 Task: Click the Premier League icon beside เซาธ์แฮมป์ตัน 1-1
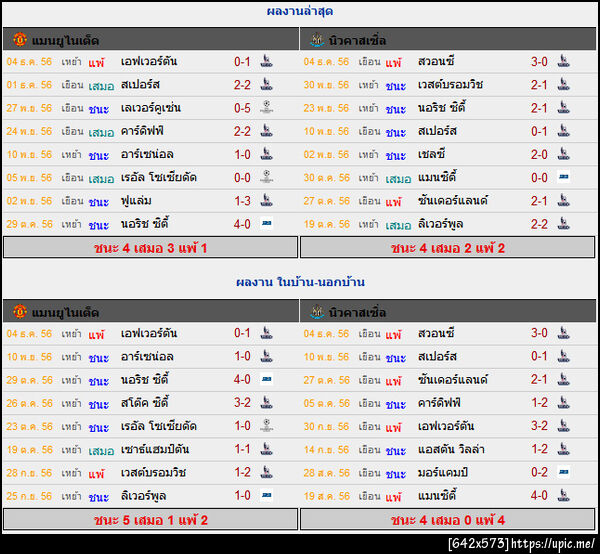coord(266,448)
